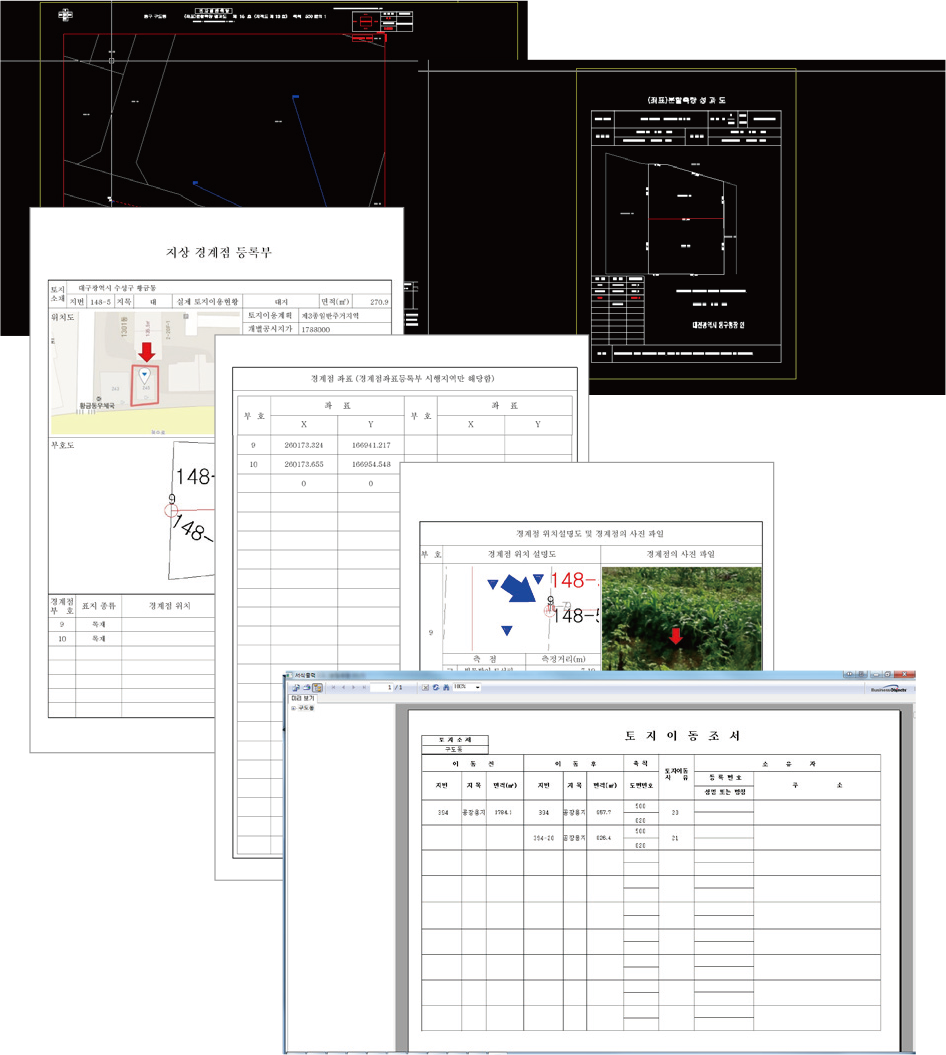Click the 황금동우체국 label on the map

tap(97, 406)
